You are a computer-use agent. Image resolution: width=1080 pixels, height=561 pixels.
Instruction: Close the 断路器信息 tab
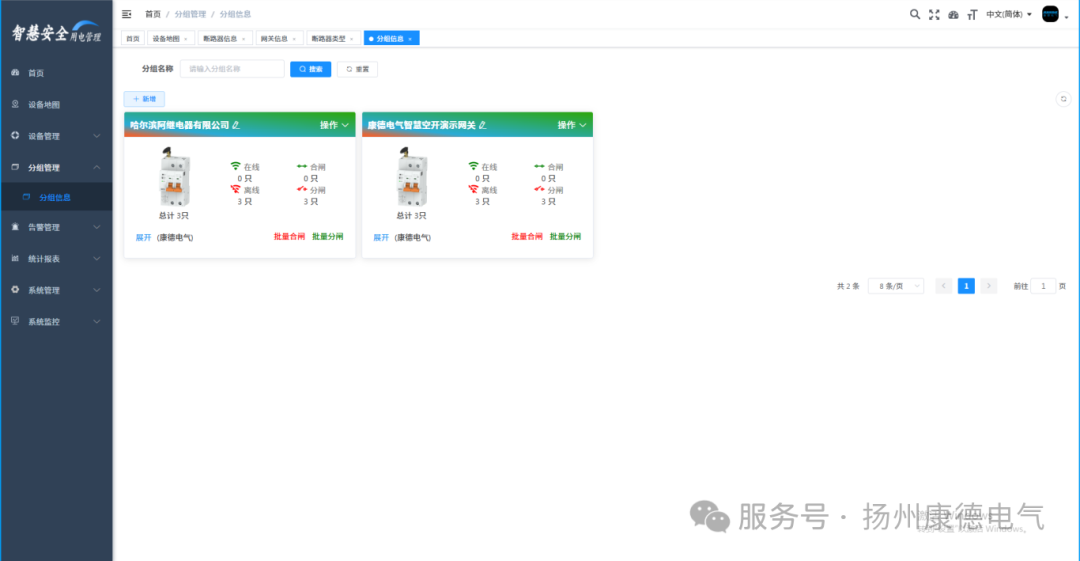[244, 39]
